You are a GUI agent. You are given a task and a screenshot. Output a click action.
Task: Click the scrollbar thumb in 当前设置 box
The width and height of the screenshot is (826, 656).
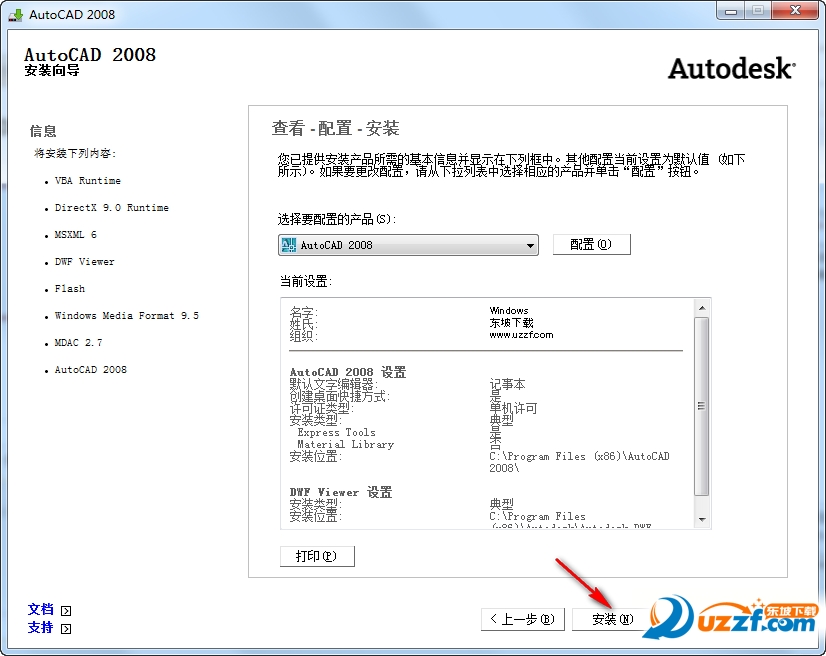click(x=702, y=405)
